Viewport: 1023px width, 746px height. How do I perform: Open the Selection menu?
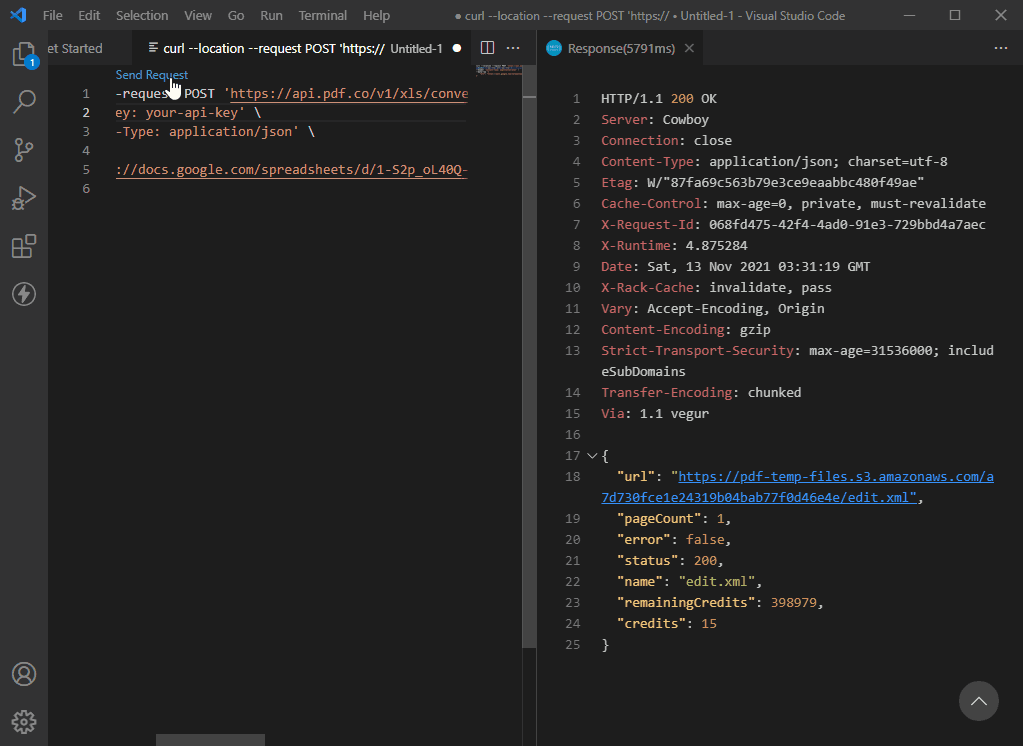pos(142,16)
